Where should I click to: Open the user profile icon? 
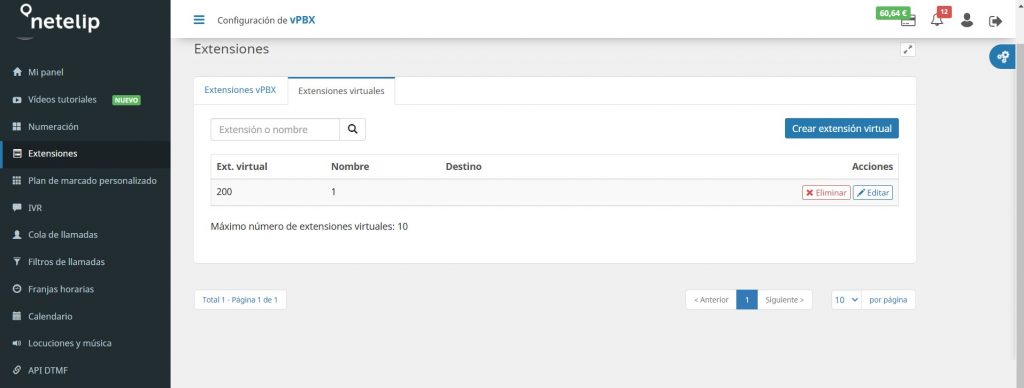967,20
